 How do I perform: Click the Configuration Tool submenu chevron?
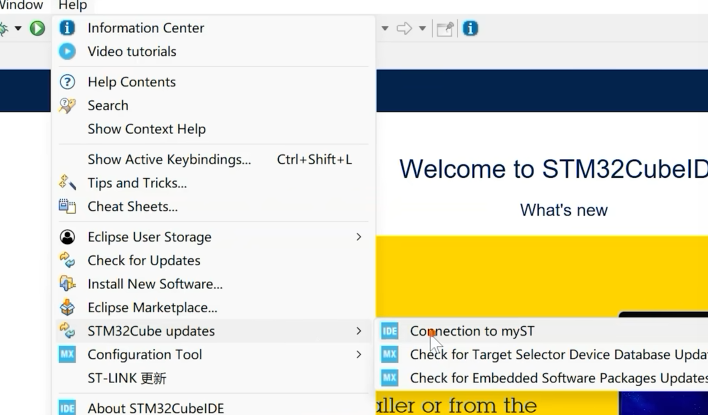pyautogui.click(x=359, y=354)
